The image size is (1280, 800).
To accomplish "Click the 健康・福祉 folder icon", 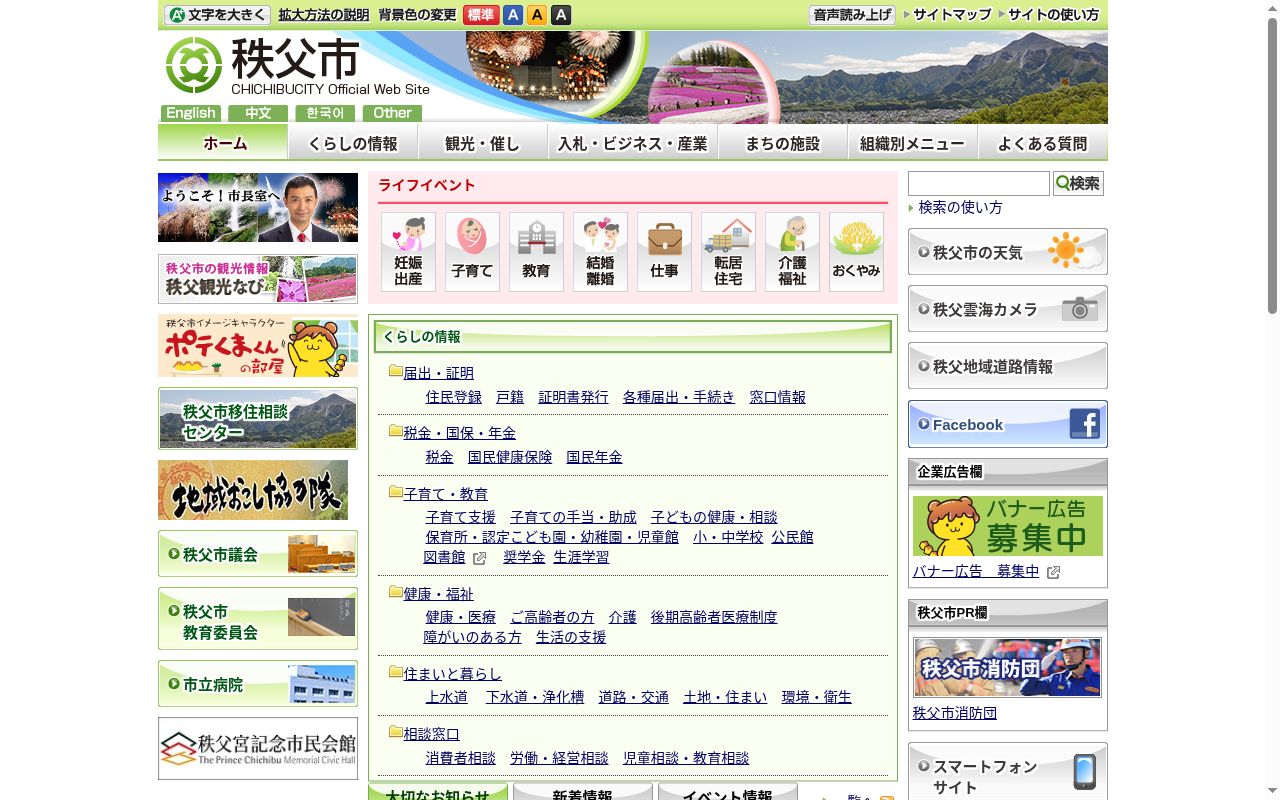I will [x=395, y=593].
